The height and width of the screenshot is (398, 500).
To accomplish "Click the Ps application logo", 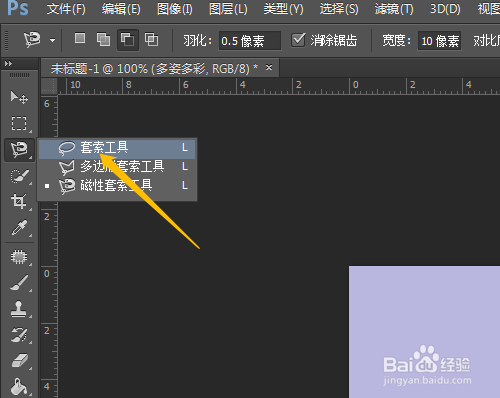I will (x=18, y=8).
